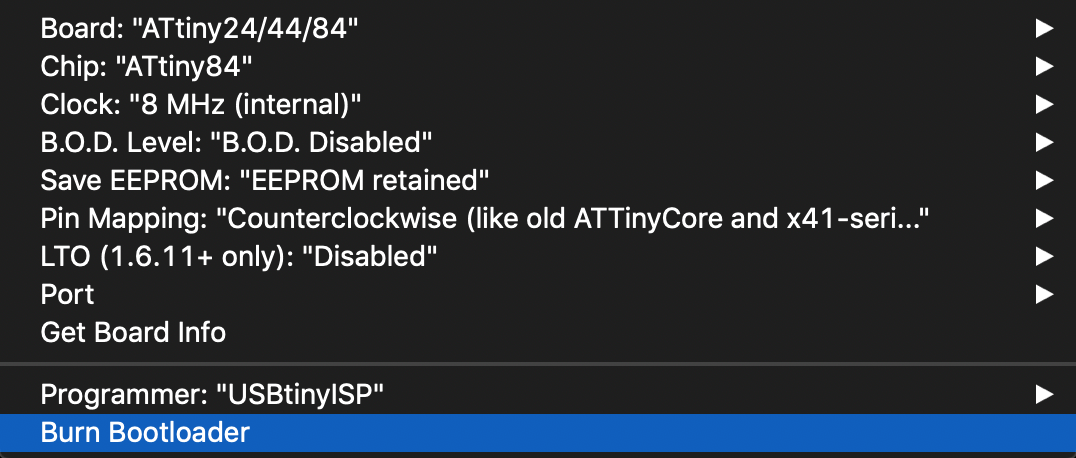
Task: Open the LTO (1.6.11+ only) entry
Action: pos(239,256)
